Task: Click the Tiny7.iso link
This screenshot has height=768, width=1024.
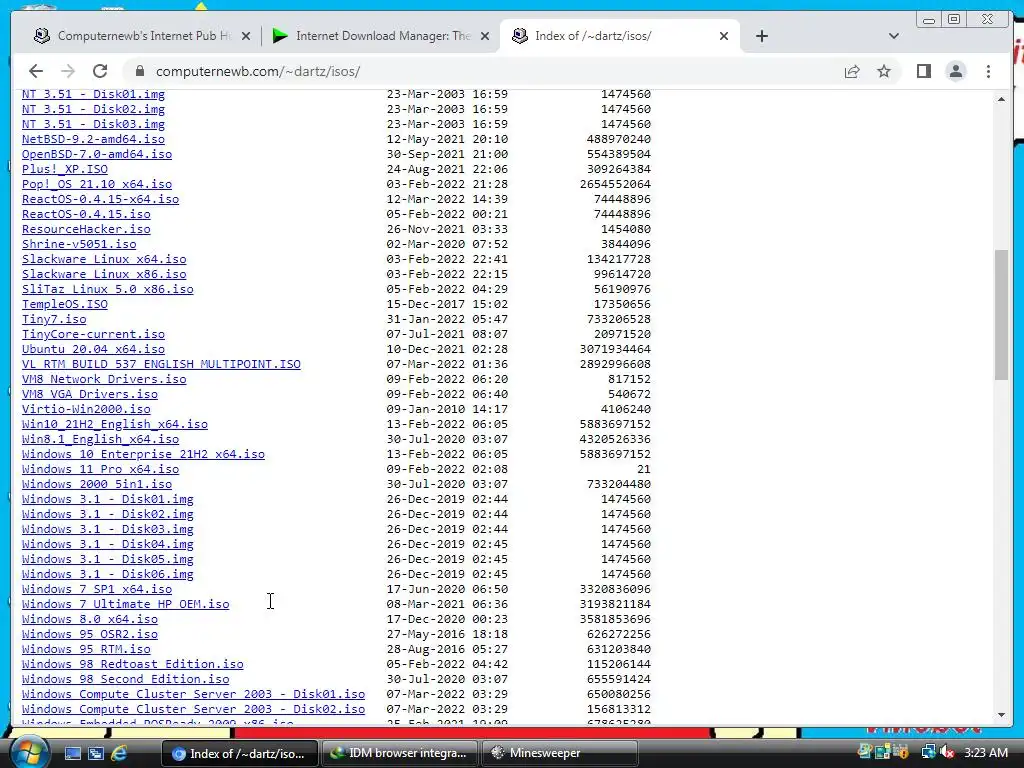Action: 54,319
